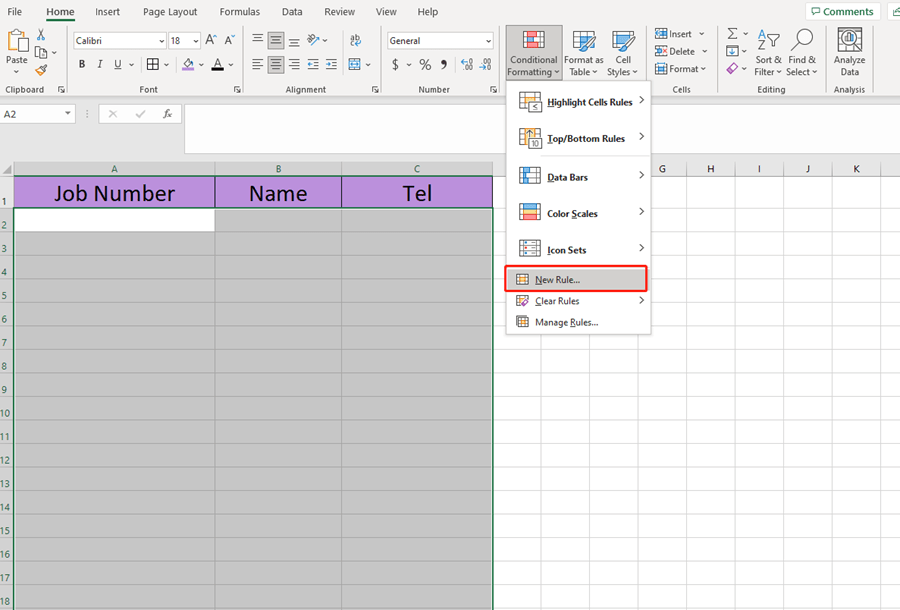Open Highlight Cells Rules submenu

pyautogui.click(x=579, y=102)
